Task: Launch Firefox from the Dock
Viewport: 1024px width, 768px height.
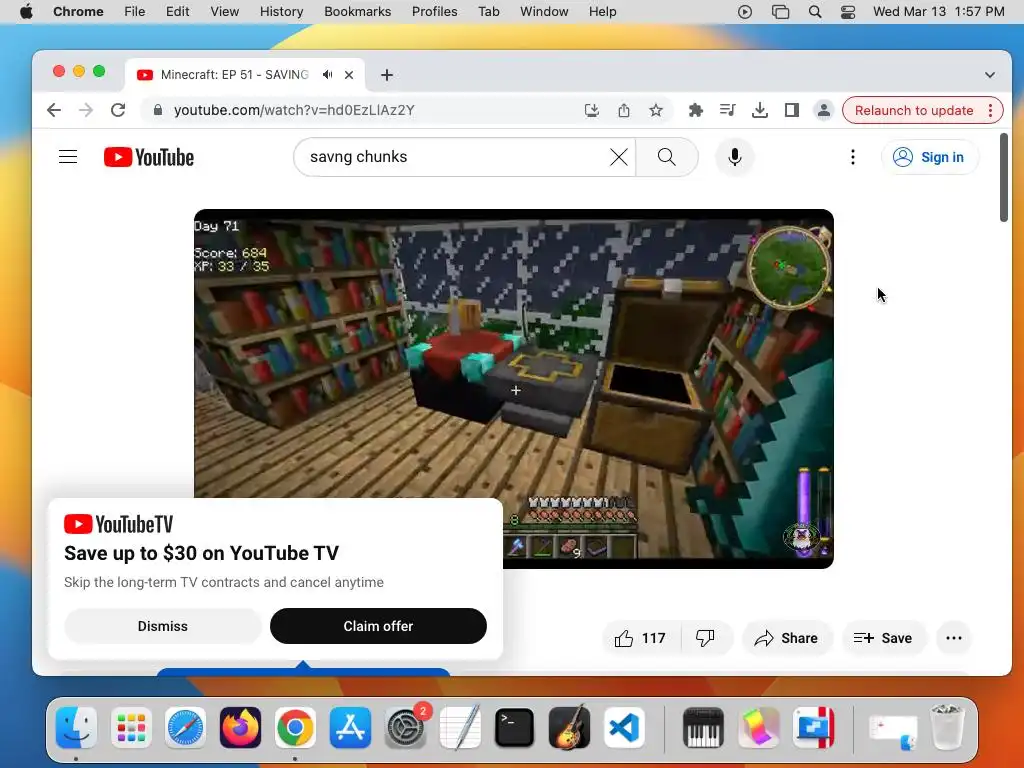Action: (x=240, y=727)
